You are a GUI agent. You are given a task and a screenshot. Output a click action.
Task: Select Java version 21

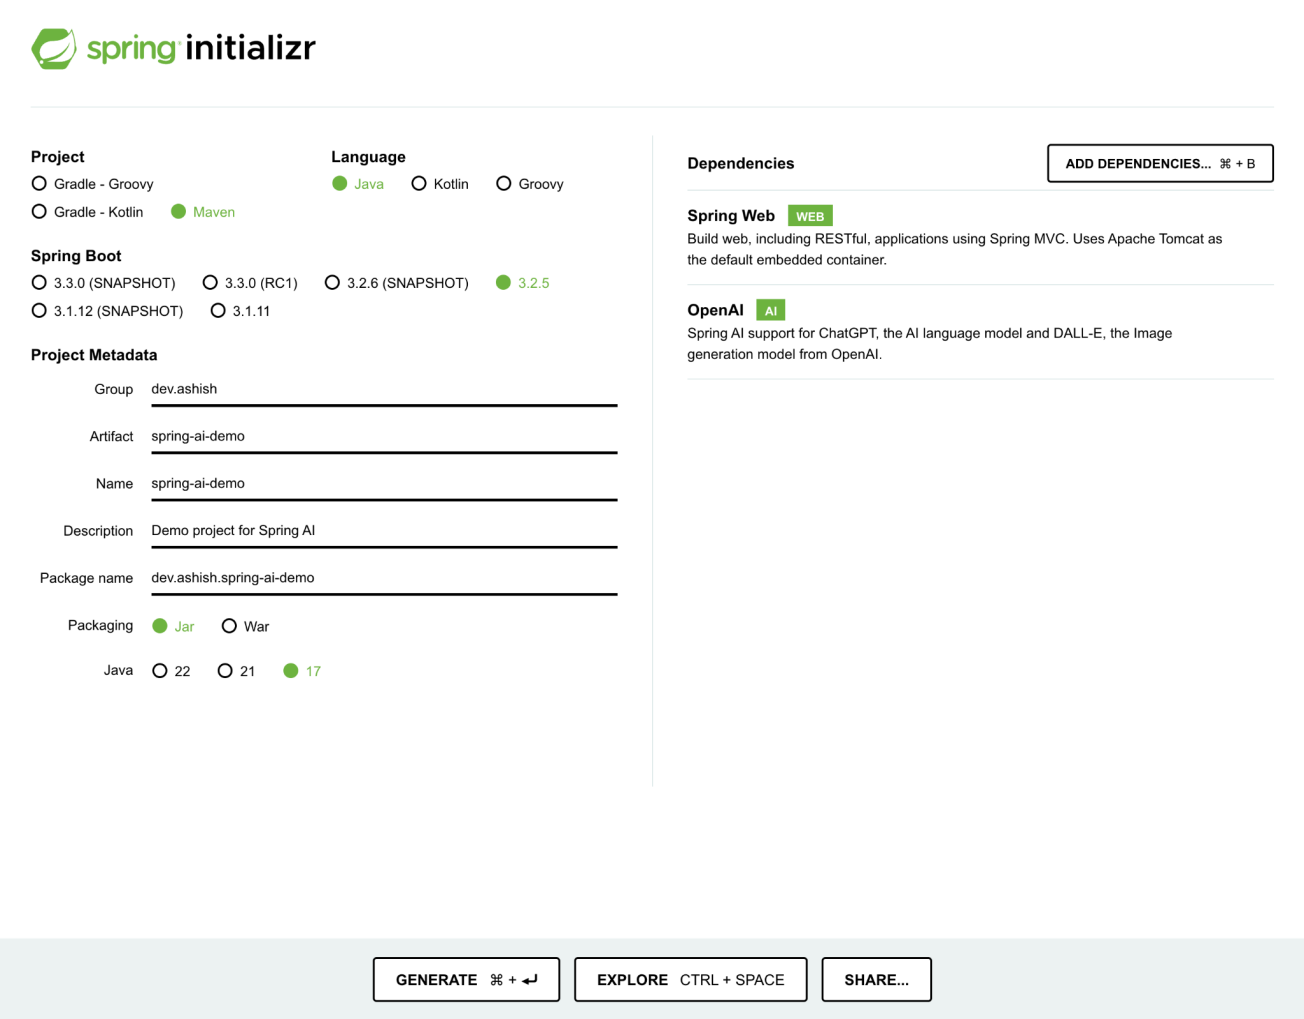pyautogui.click(x=236, y=671)
